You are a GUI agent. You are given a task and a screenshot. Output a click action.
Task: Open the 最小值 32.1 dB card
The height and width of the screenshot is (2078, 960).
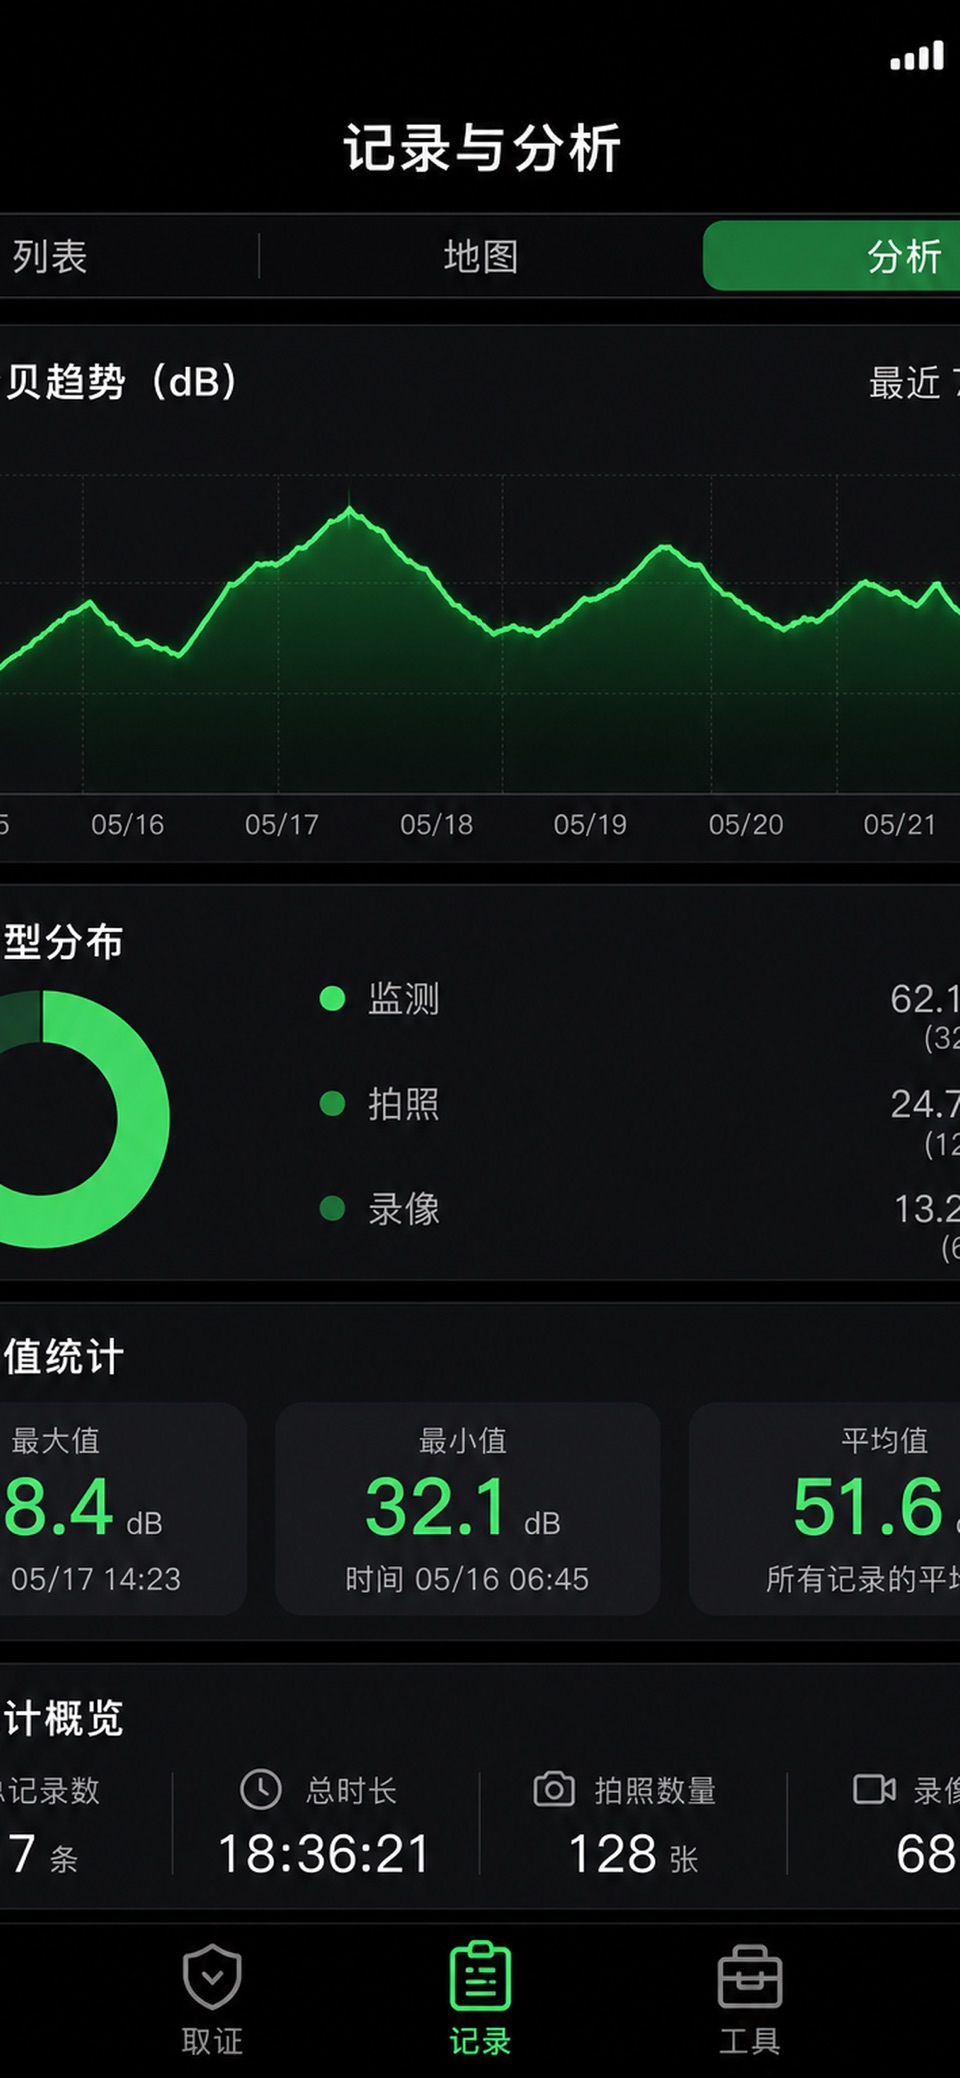tap(467, 1508)
